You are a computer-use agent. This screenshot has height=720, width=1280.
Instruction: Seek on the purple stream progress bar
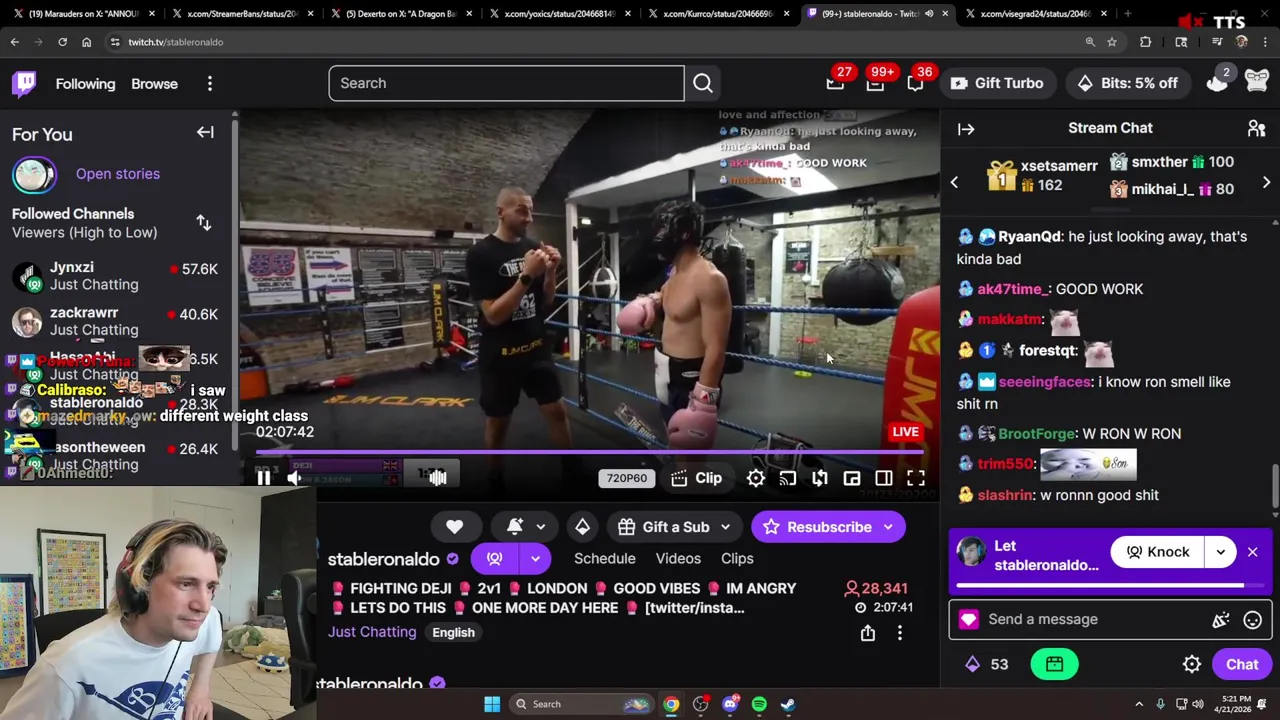[x=590, y=452]
